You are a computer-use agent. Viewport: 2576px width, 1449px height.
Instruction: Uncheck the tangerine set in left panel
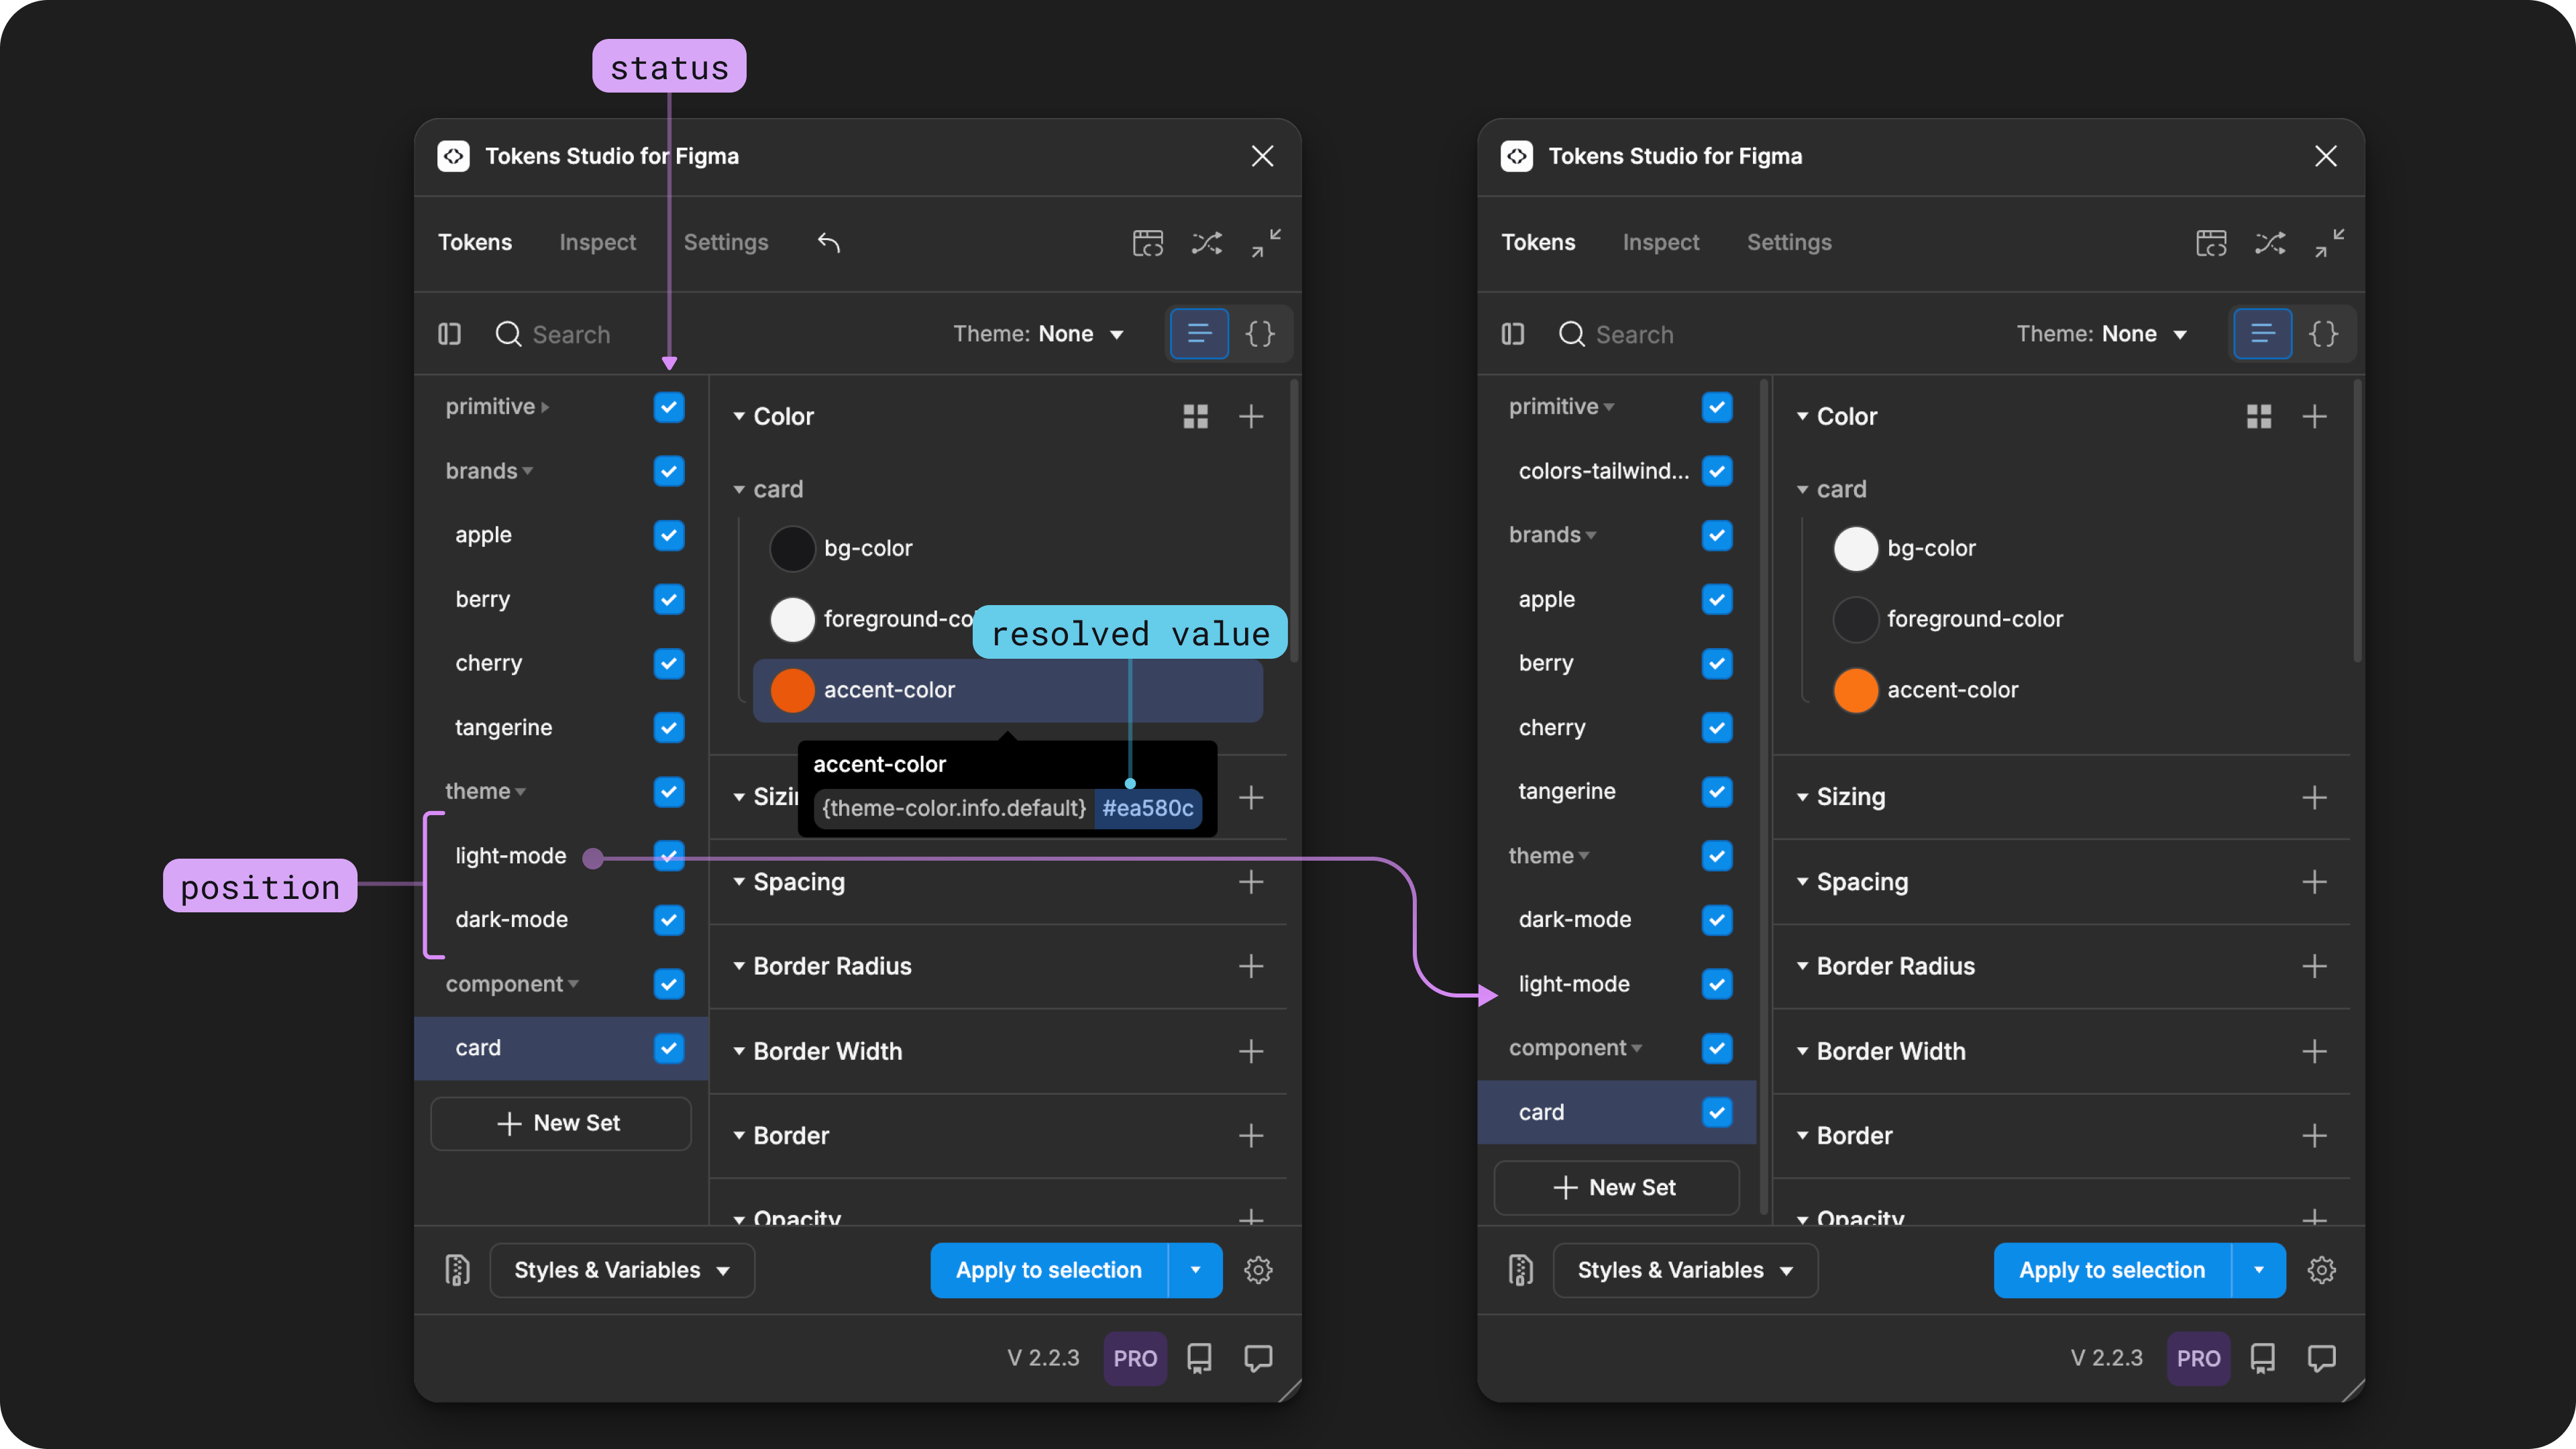(x=669, y=727)
